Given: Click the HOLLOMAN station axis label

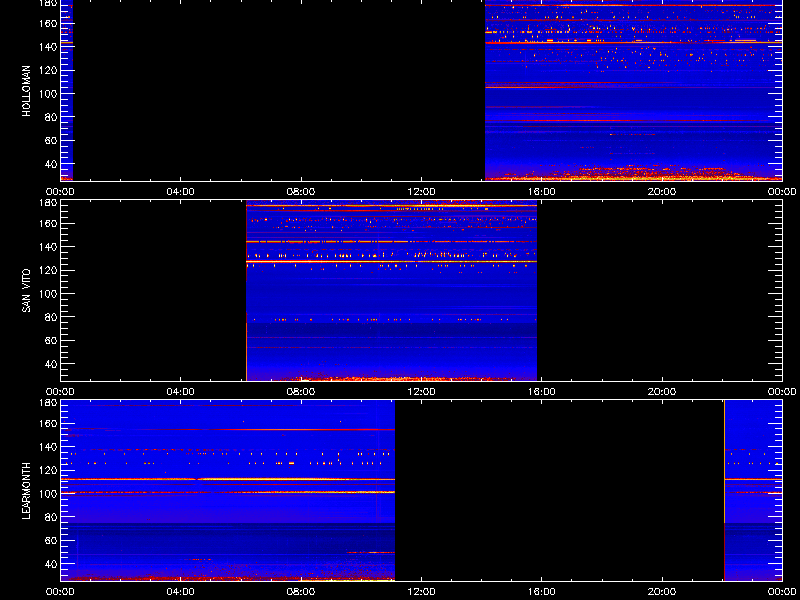Looking at the screenshot, I should pyautogui.click(x=27, y=91).
